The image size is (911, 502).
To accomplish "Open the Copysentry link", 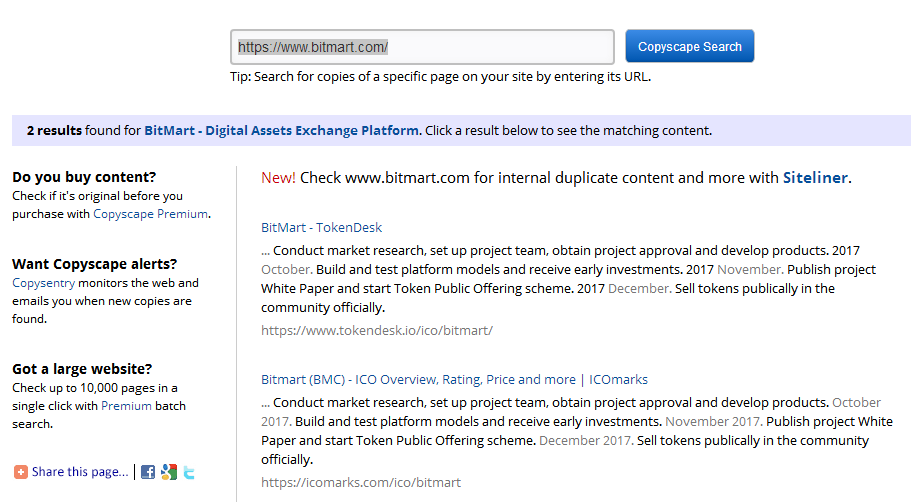I will 44,283.
